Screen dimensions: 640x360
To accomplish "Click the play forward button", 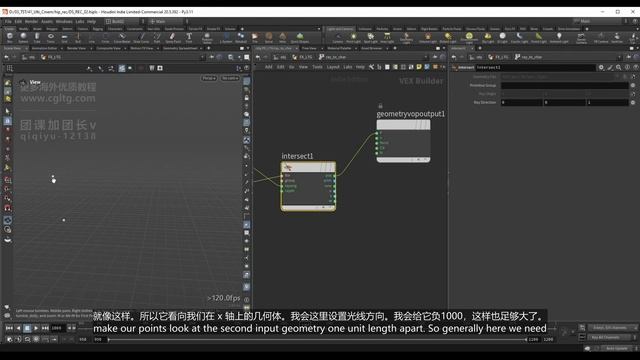I will coord(36,328).
